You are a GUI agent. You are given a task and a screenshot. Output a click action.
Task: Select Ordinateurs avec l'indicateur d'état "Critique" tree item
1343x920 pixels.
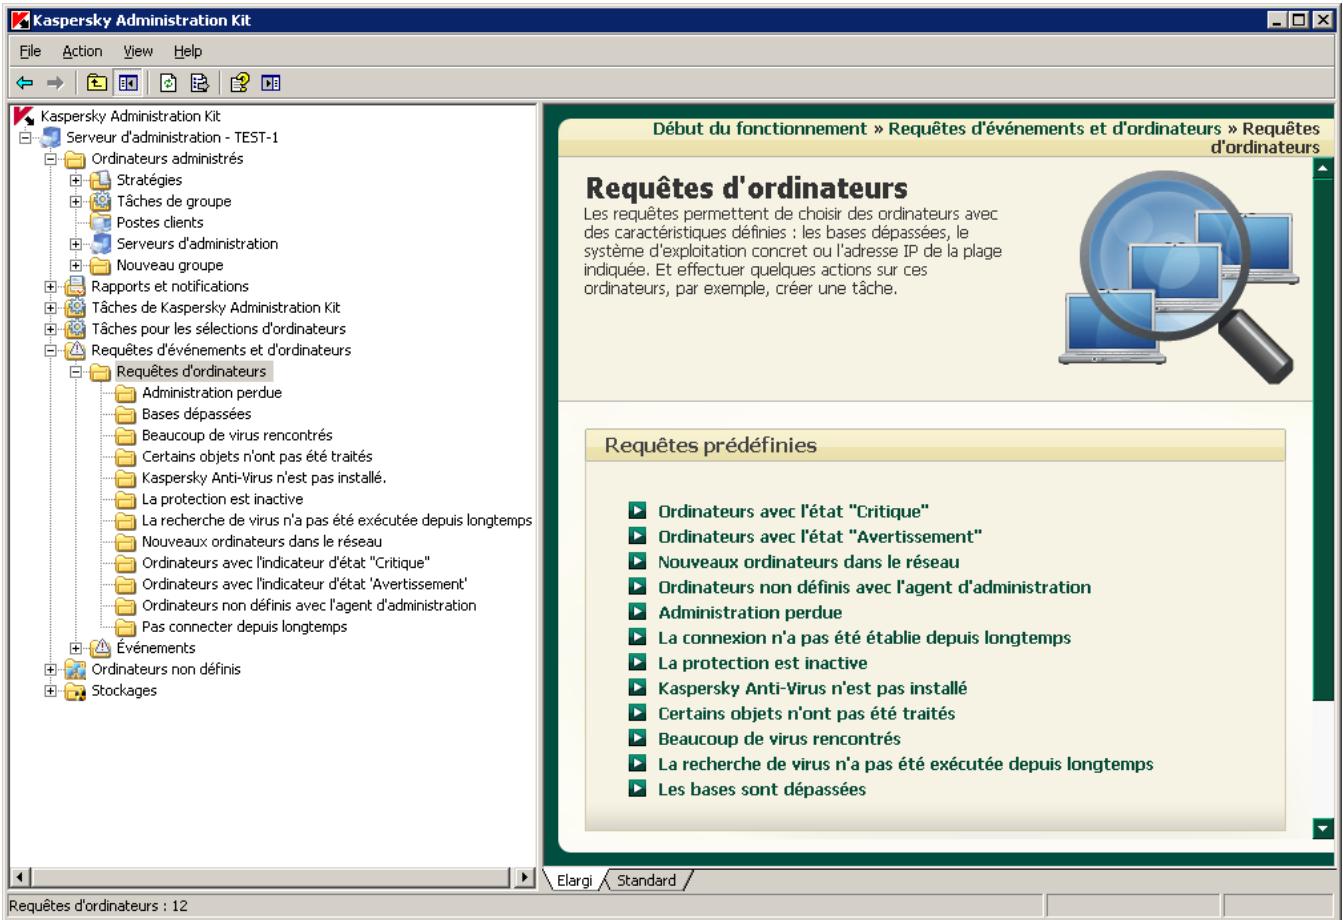point(287,562)
